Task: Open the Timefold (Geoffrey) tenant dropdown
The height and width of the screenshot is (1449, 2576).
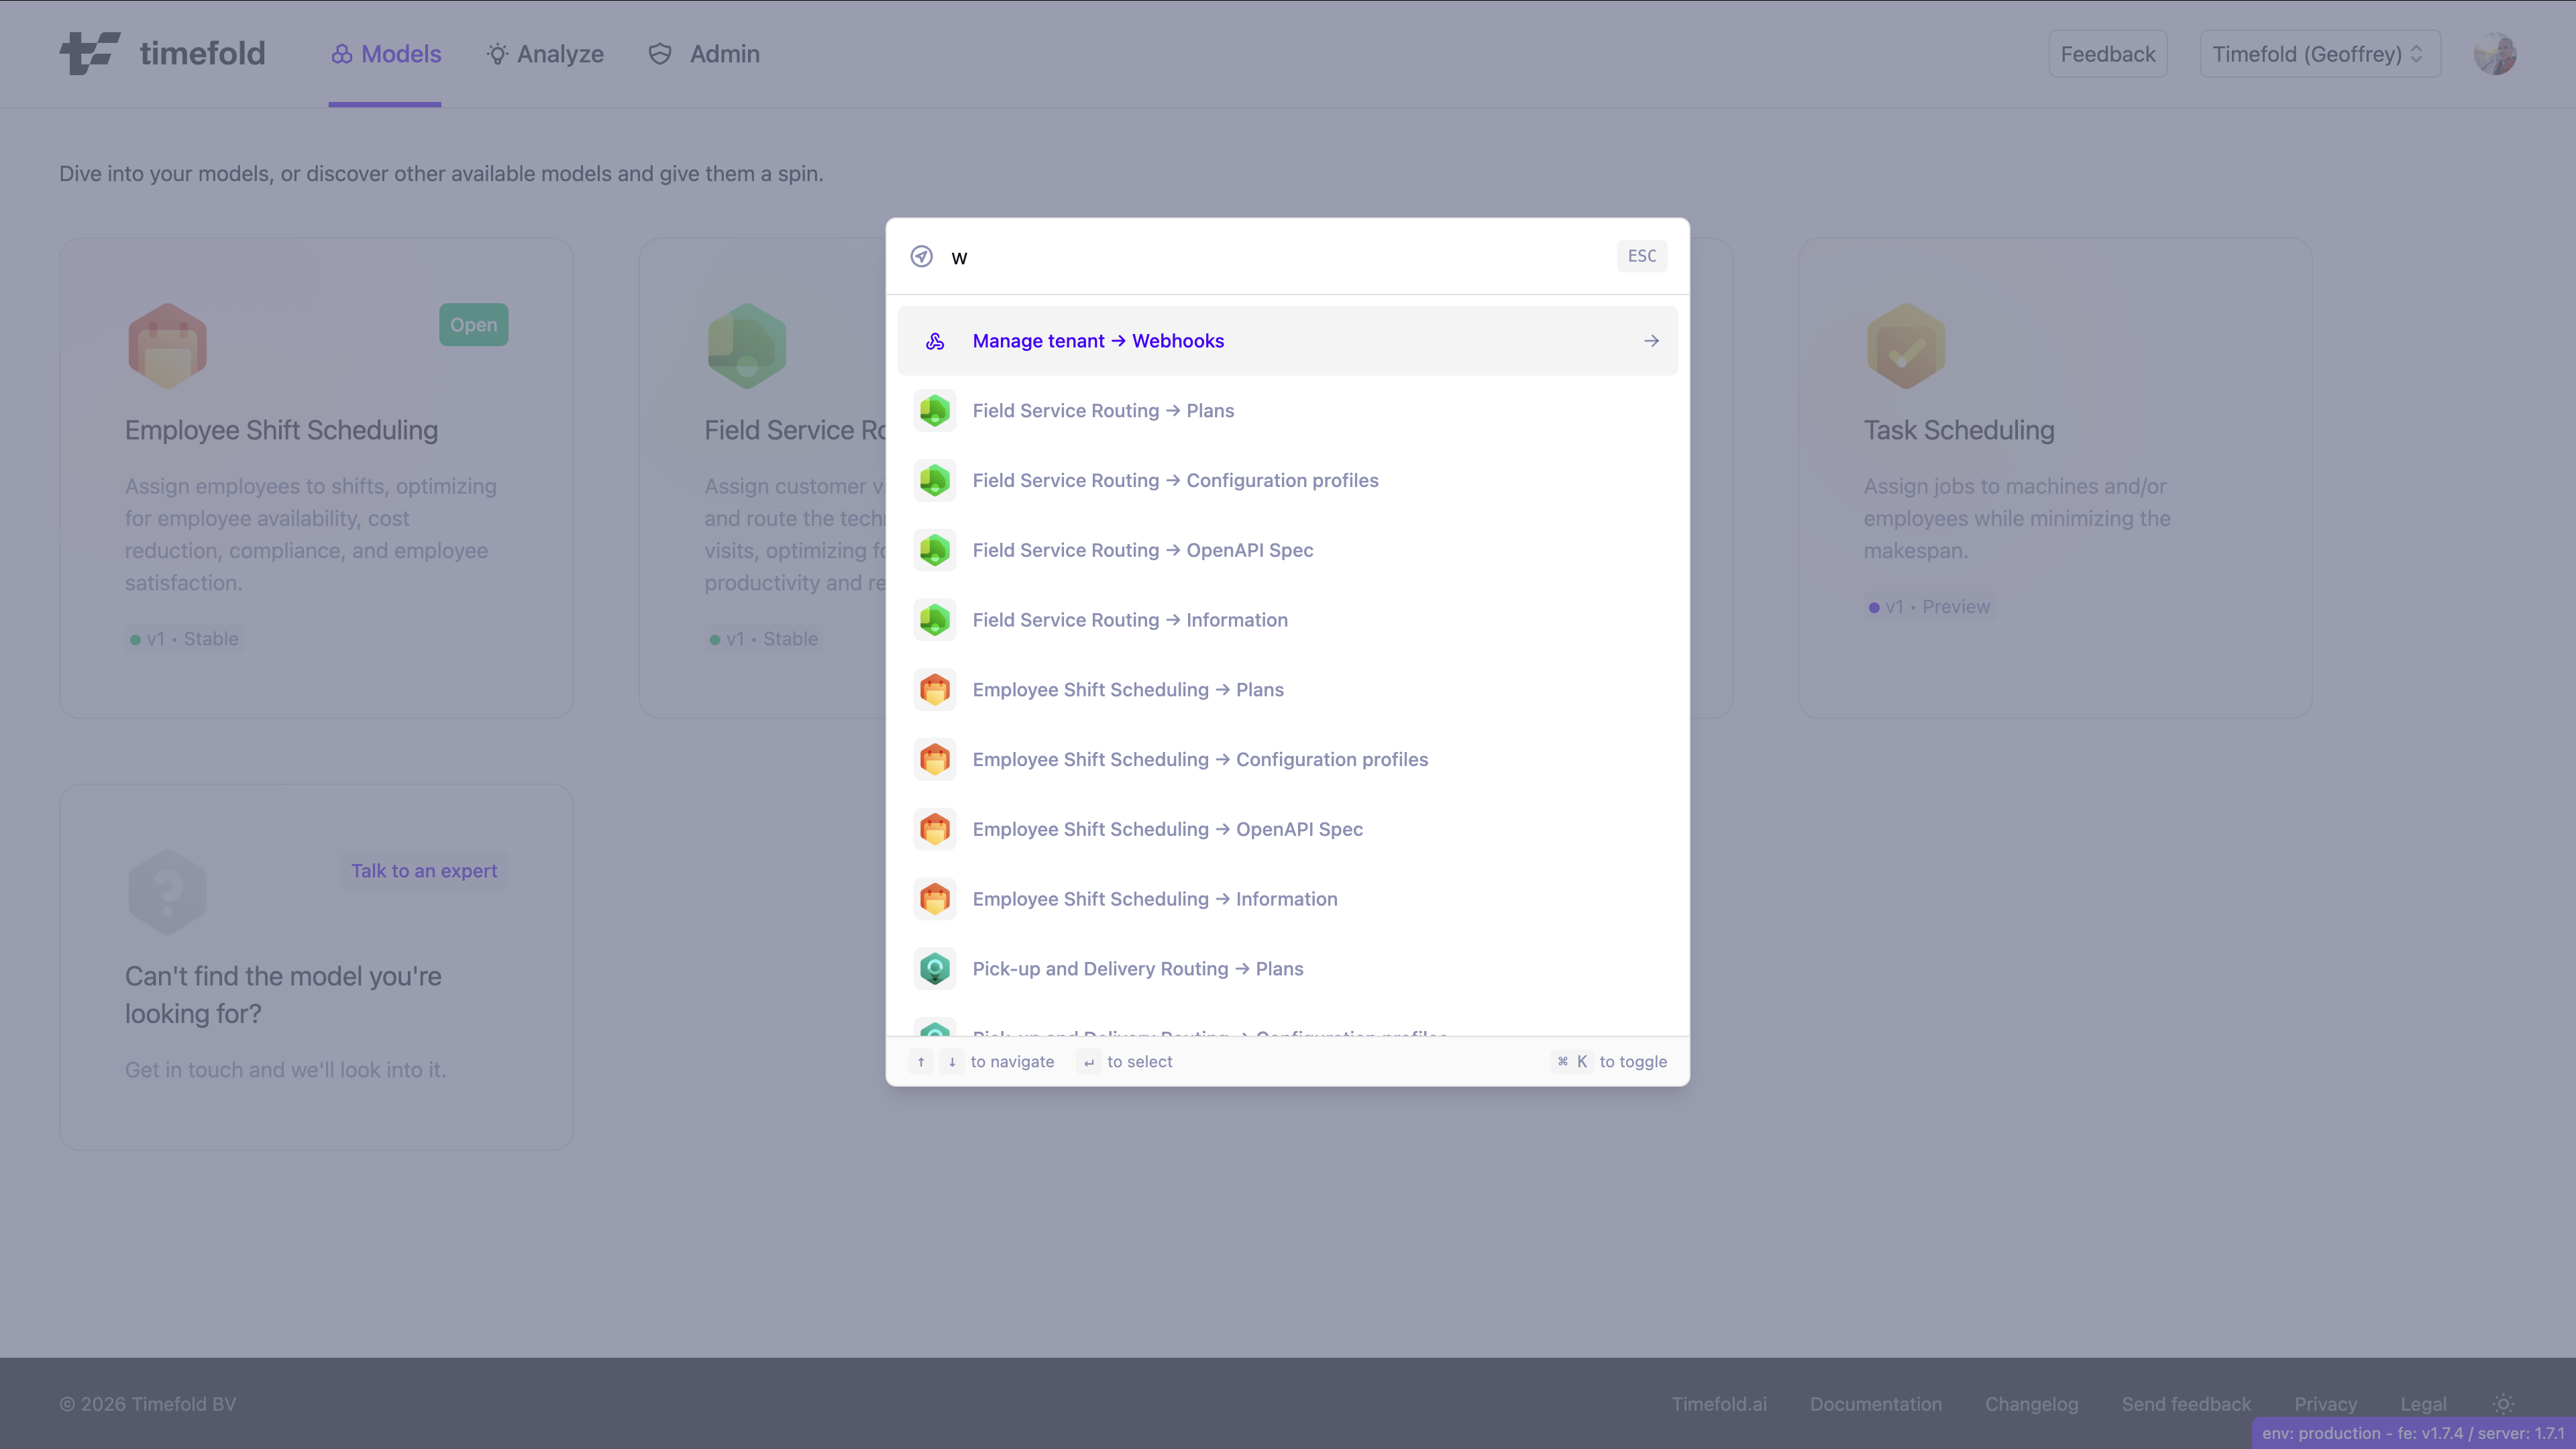Action: (2320, 54)
